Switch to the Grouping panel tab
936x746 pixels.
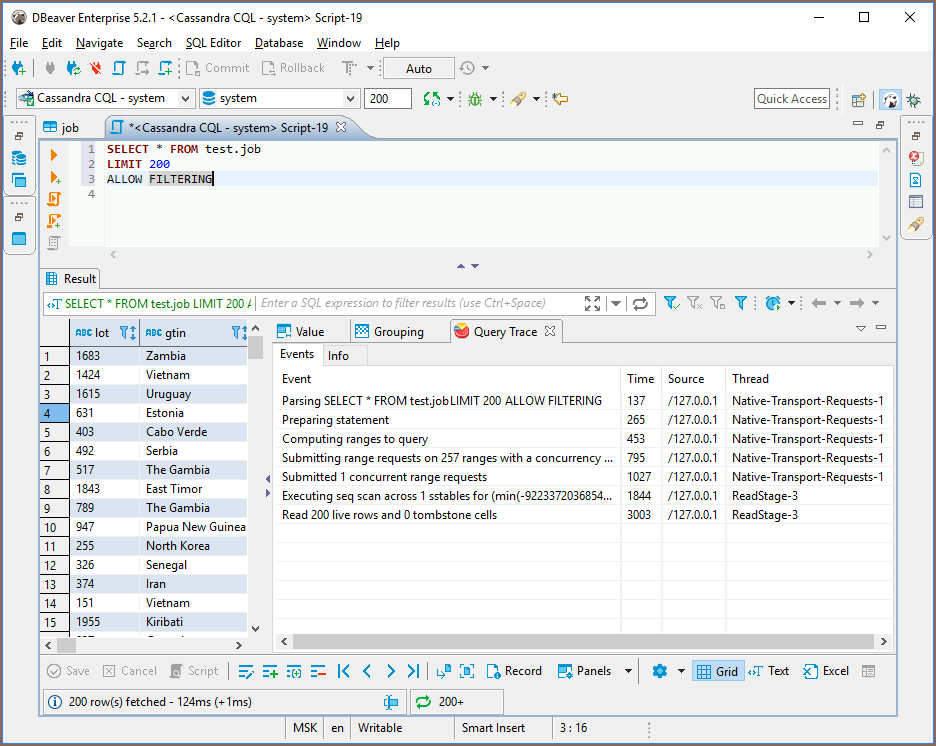390,331
